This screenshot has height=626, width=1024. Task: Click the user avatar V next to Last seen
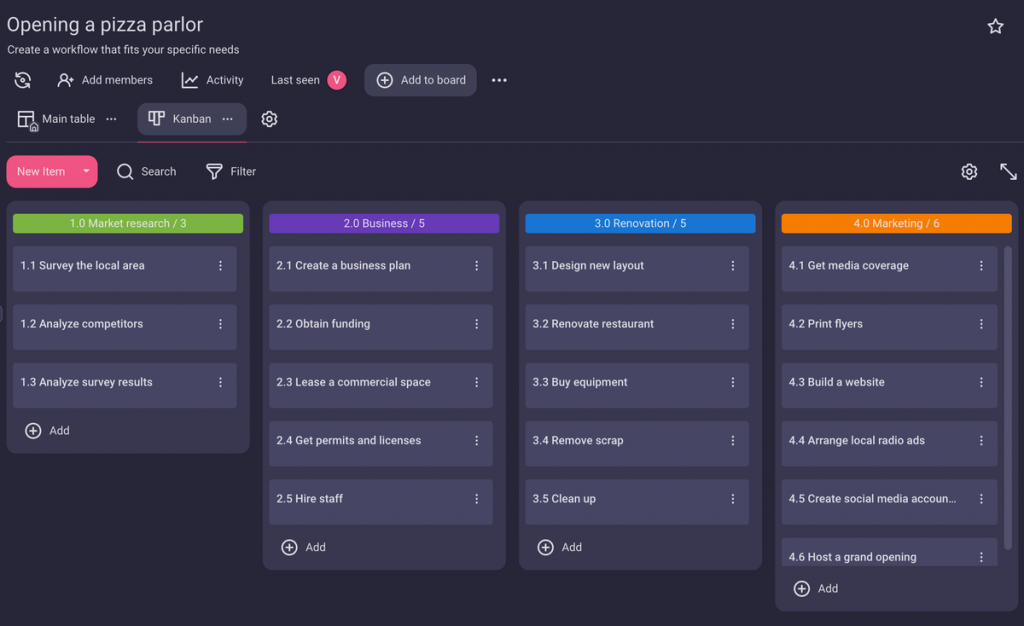[x=336, y=80]
